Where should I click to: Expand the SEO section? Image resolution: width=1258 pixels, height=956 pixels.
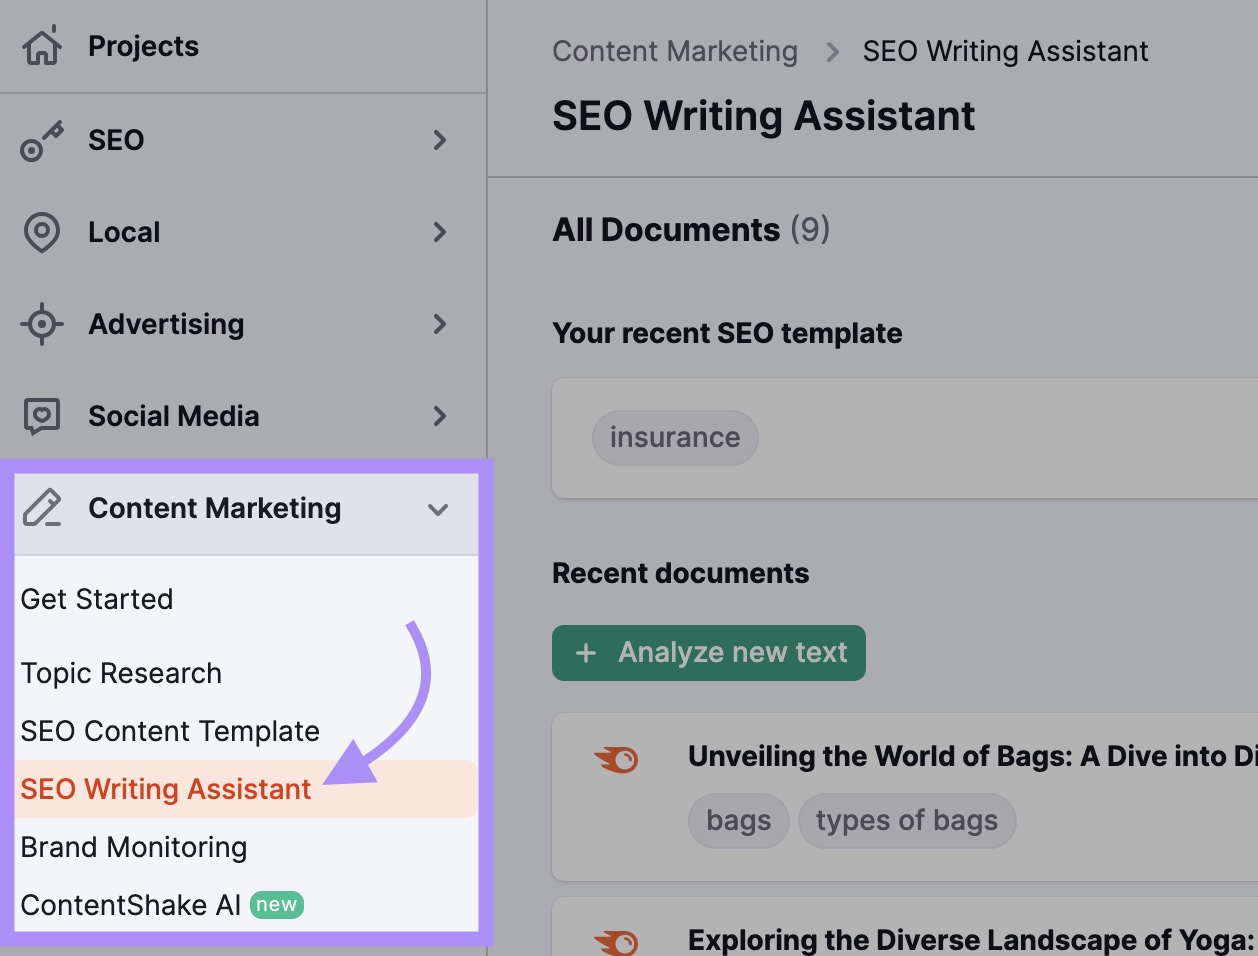[440, 140]
